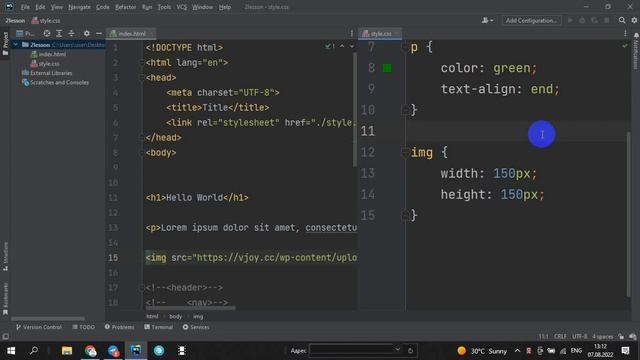Open style.css editor tab options menu
This screenshot has width=640, height=360.
625,33
